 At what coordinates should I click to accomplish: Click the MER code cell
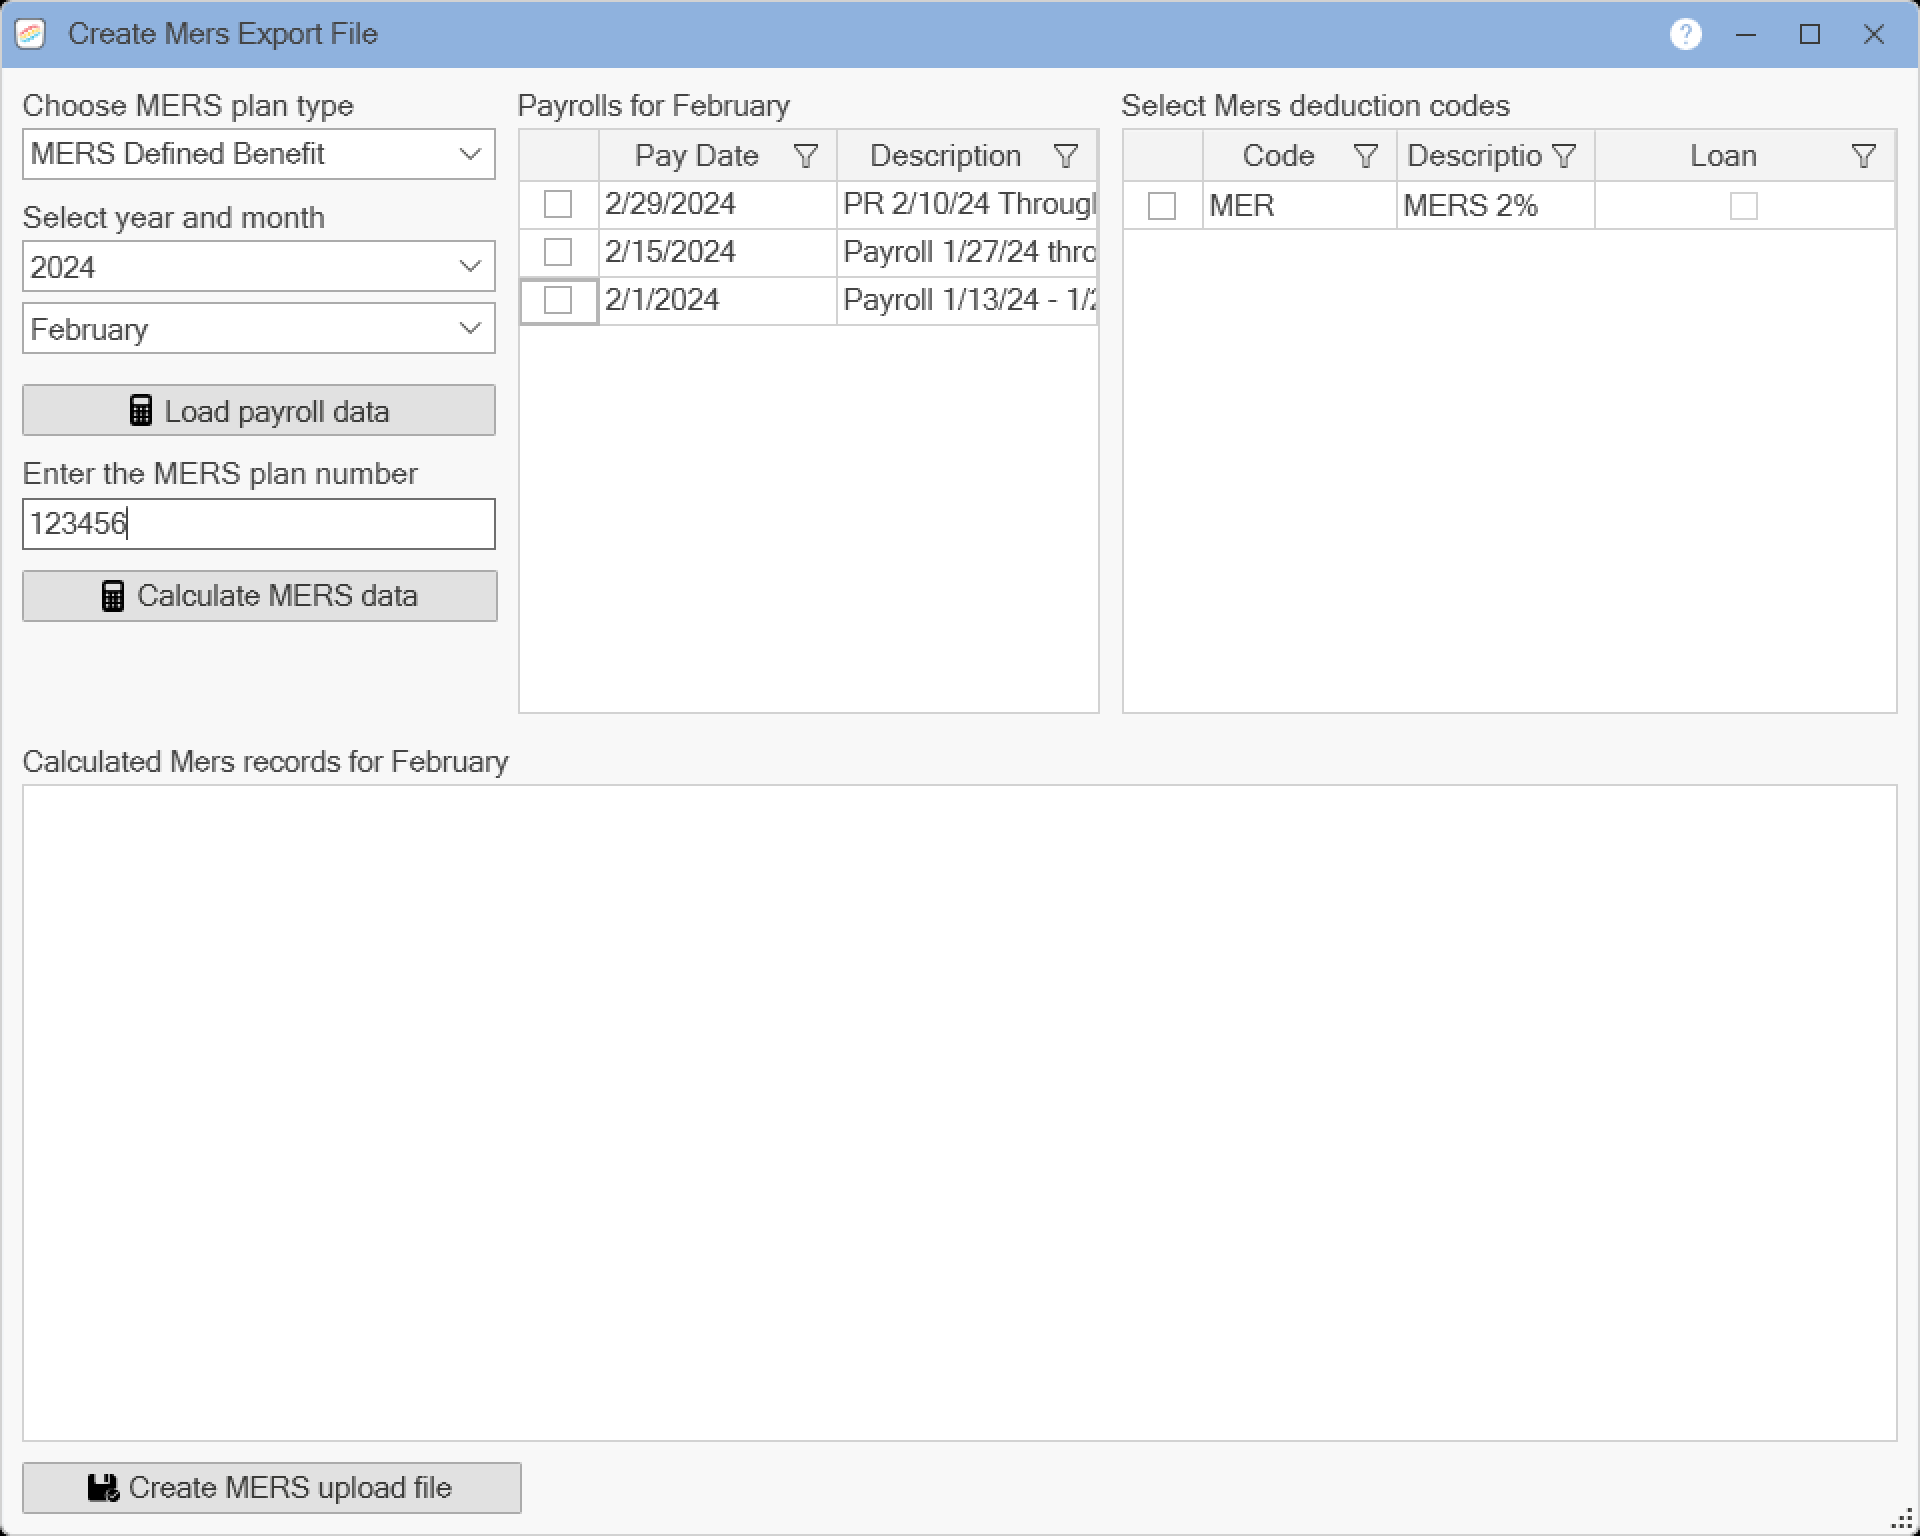pos(1299,206)
